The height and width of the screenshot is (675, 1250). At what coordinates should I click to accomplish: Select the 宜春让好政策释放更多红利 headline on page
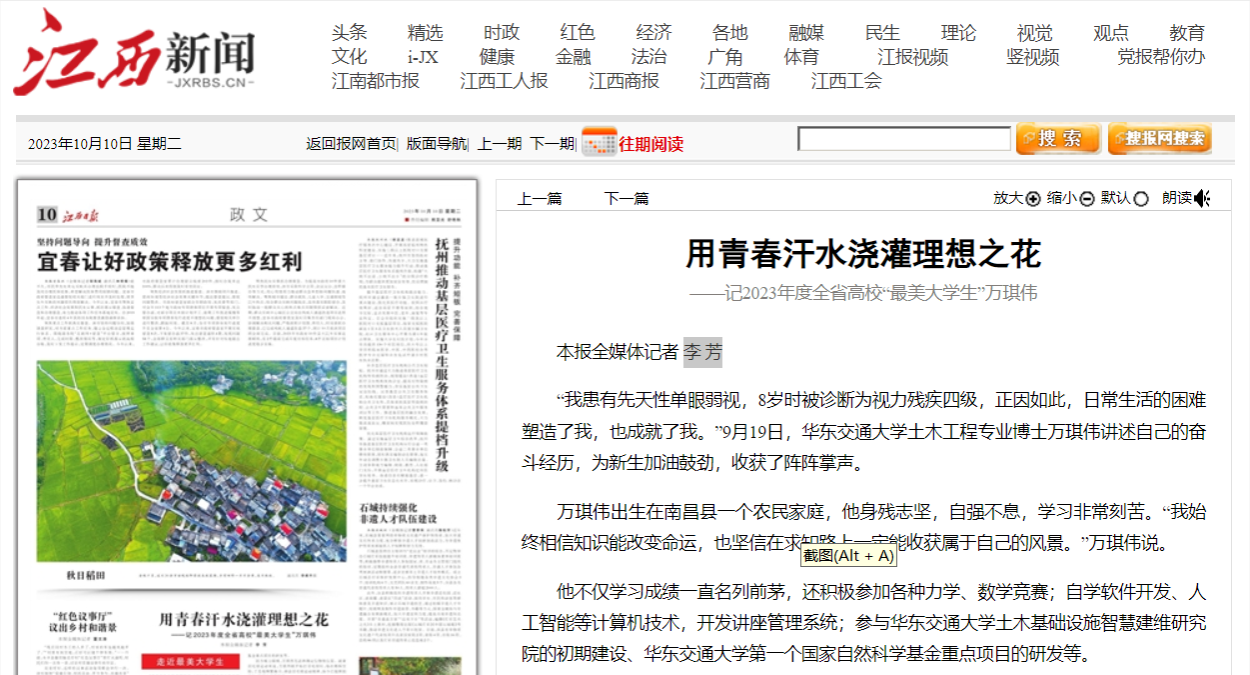click(170, 263)
